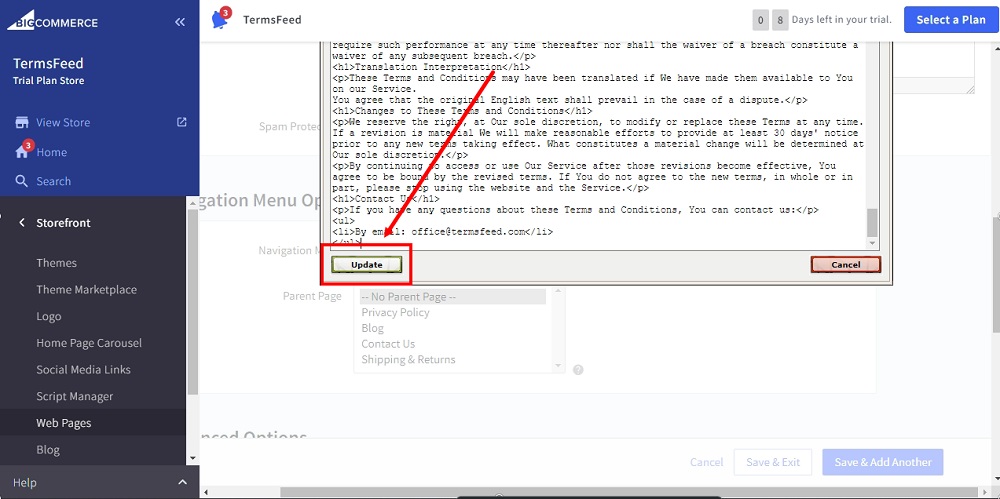This screenshot has width=1000, height=499.
Task: Collapse the sidebar with double chevron
Action: (180, 22)
